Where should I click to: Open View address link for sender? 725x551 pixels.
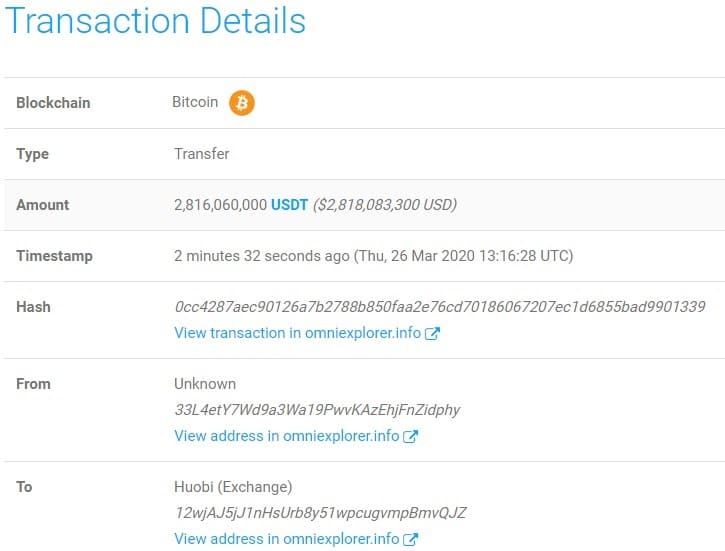286,436
